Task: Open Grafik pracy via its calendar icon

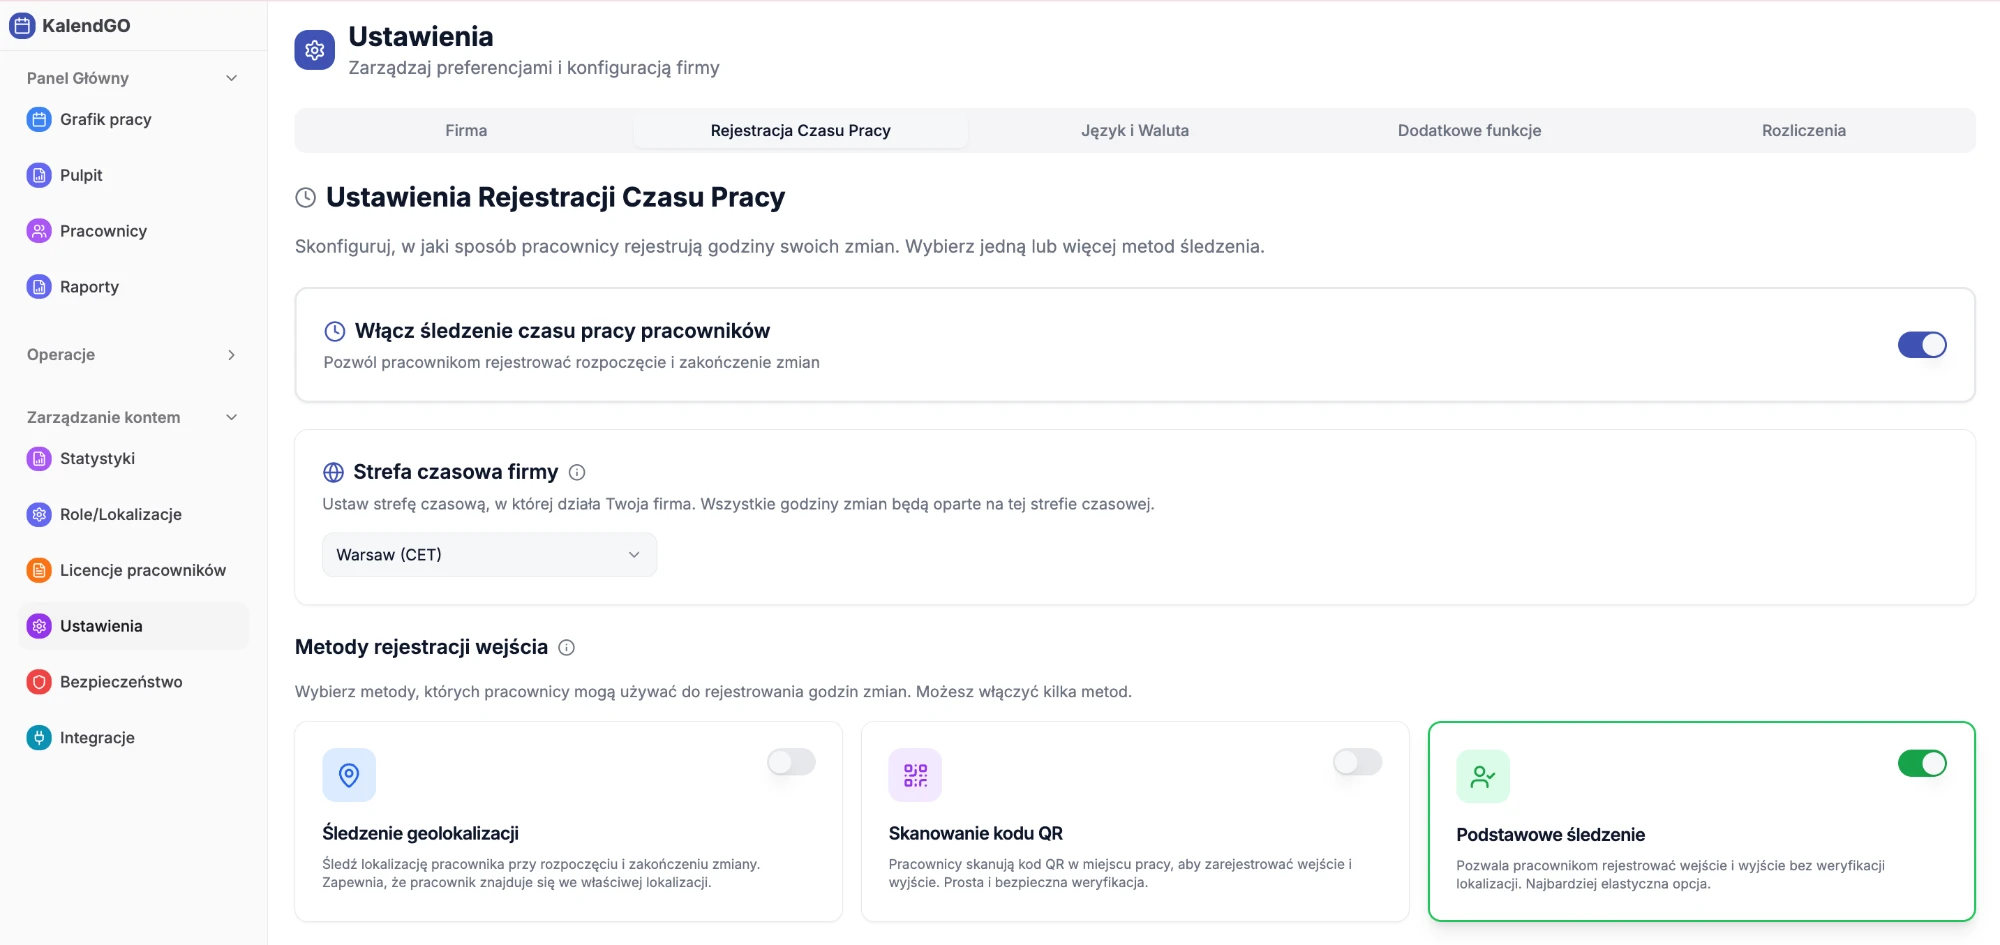Action: 39,120
